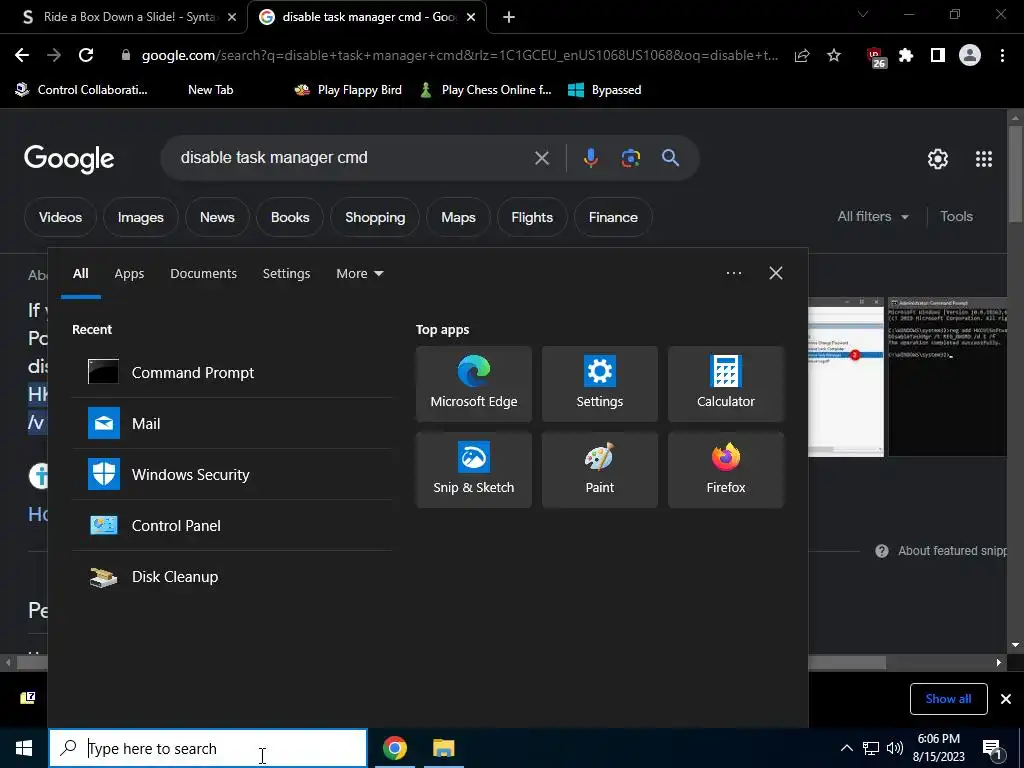
Task: Search by image with Google Lens
Action: point(630,157)
